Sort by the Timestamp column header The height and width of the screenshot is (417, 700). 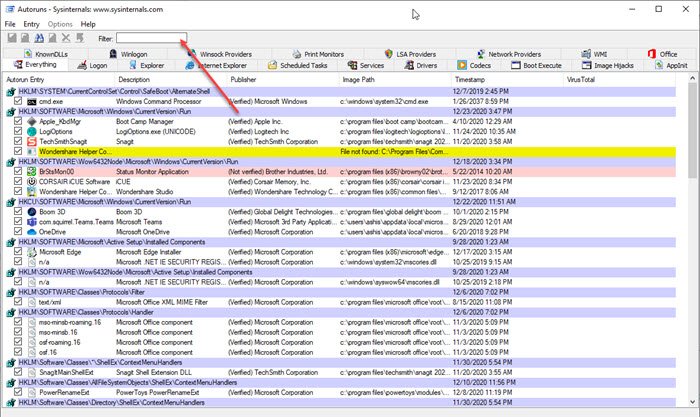507,80
